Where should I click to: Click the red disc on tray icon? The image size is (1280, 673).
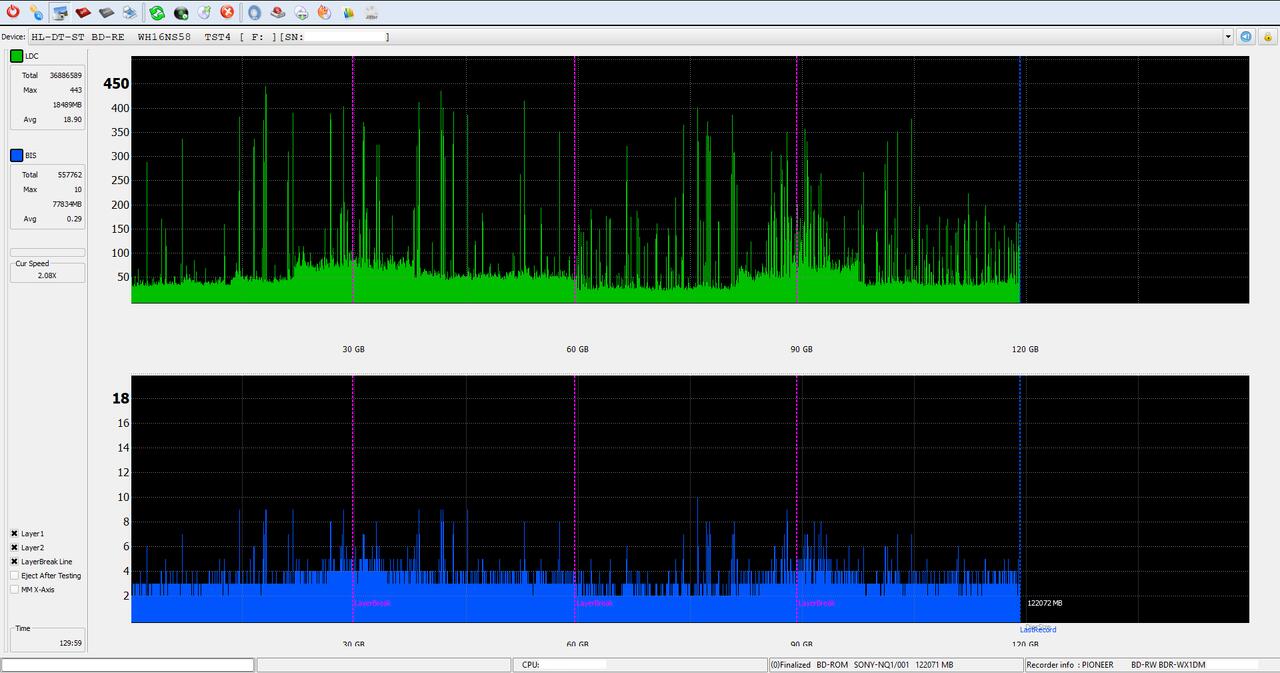(x=278, y=12)
